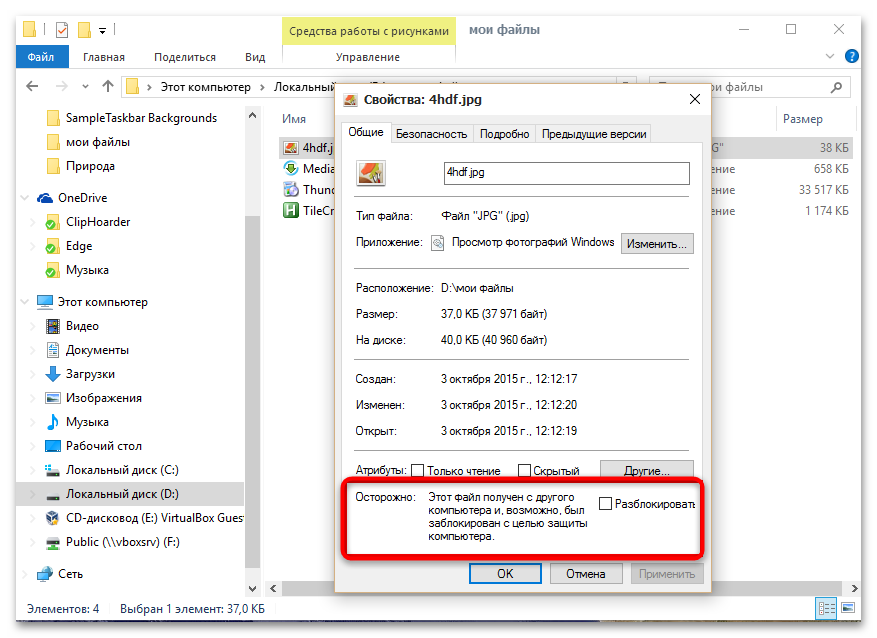Screen dimensions: 877x638
Task: Open the CD-дисковод (E:) VirtualBox icon
Action: click(53, 518)
